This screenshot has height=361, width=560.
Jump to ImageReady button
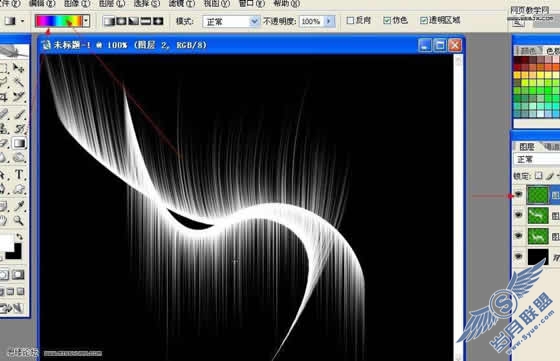pyautogui.click(x=11, y=308)
